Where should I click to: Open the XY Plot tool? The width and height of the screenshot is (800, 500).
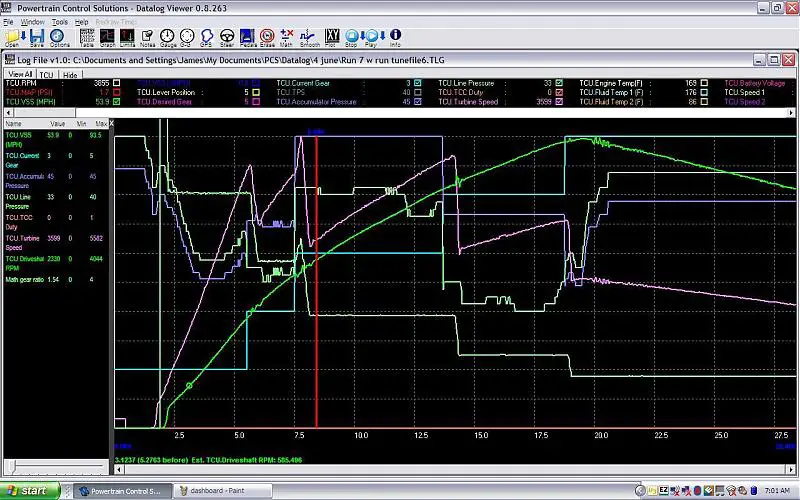[332, 37]
